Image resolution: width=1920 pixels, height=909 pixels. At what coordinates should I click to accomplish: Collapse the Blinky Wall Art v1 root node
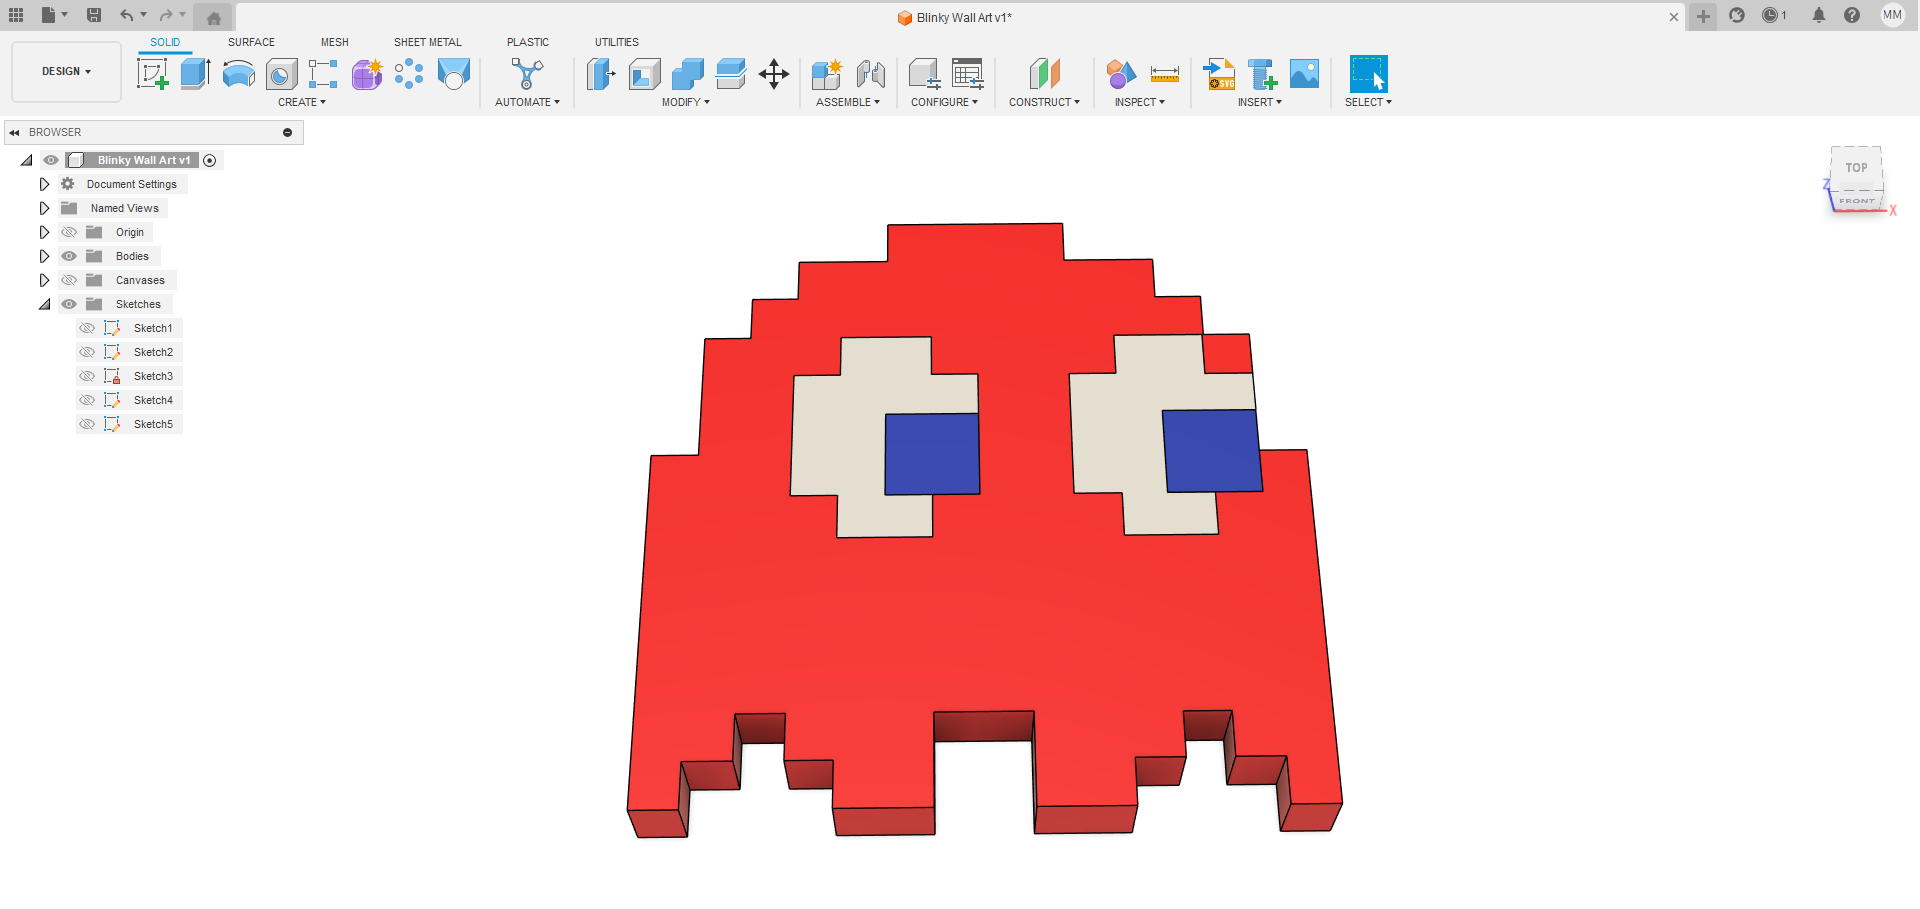[27, 160]
